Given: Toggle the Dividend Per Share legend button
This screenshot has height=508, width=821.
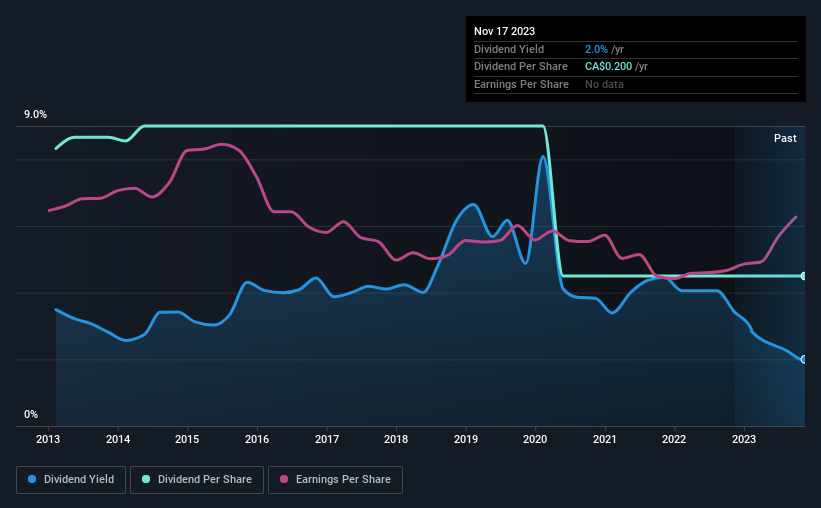Looking at the screenshot, I should (x=197, y=480).
